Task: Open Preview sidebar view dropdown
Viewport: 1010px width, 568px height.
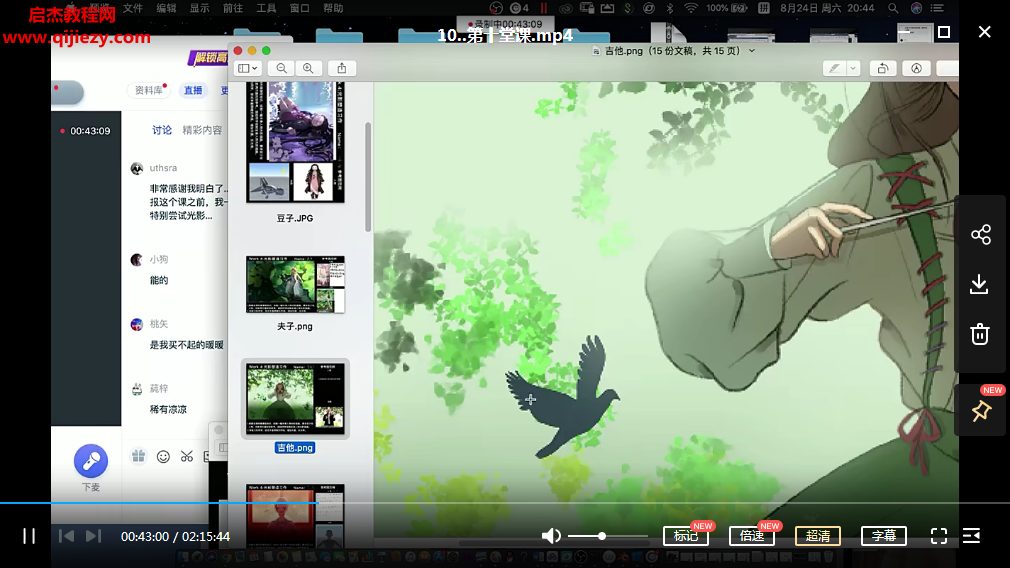Action: click(248, 68)
